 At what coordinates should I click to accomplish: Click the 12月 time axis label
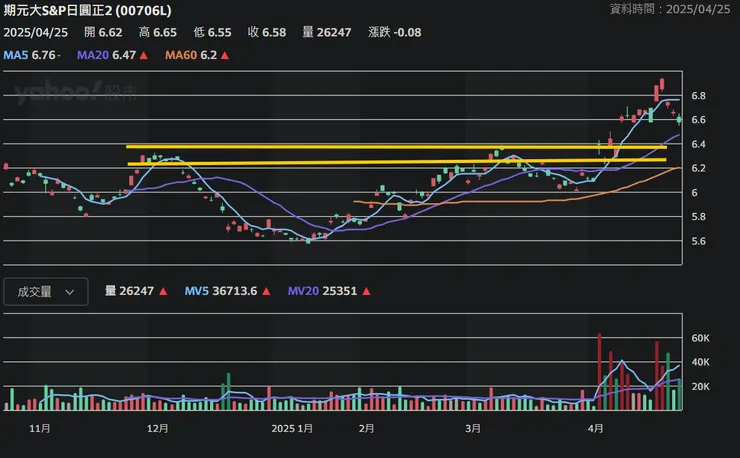158,428
